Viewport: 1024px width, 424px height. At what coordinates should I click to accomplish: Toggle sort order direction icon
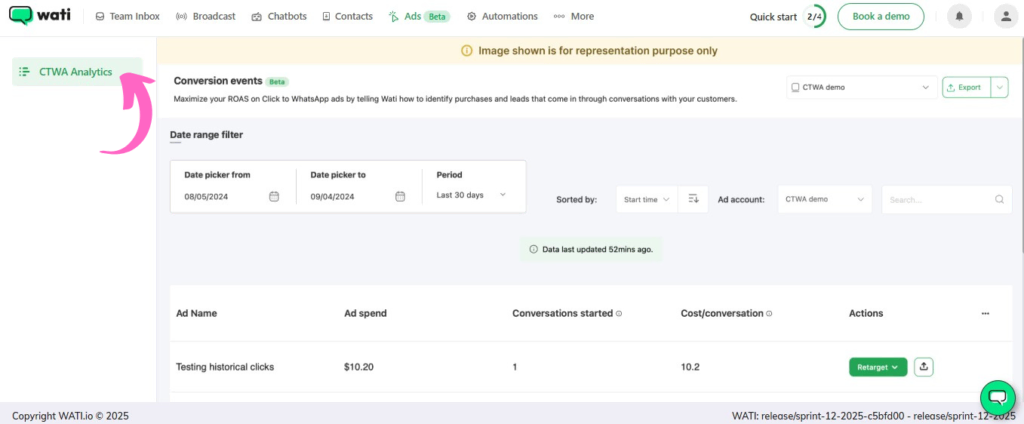click(x=694, y=200)
